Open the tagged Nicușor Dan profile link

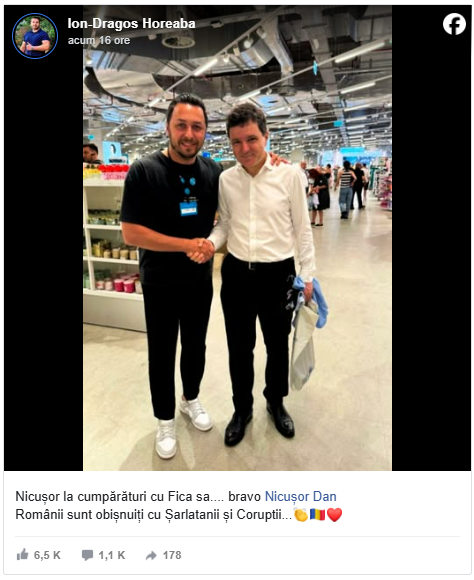click(x=300, y=496)
